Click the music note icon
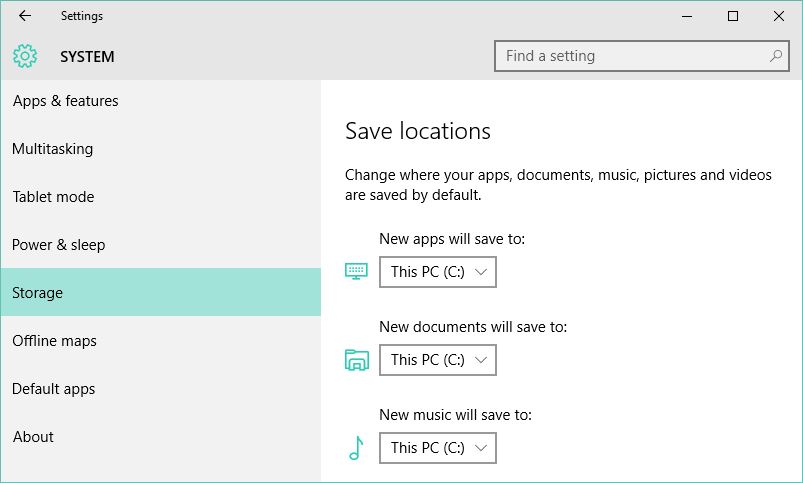This screenshot has height=483, width=803. click(356, 448)
